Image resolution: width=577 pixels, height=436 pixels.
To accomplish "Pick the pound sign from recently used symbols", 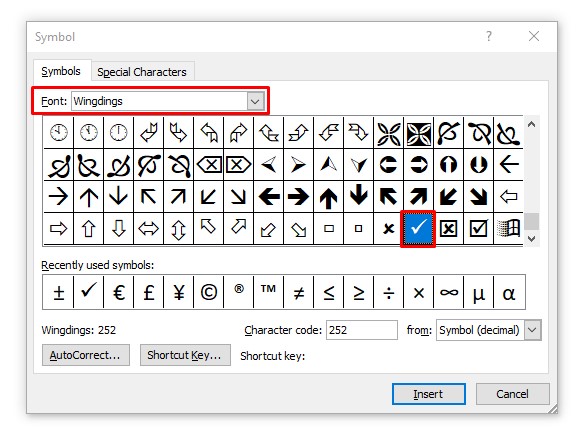I will [148, 292].
